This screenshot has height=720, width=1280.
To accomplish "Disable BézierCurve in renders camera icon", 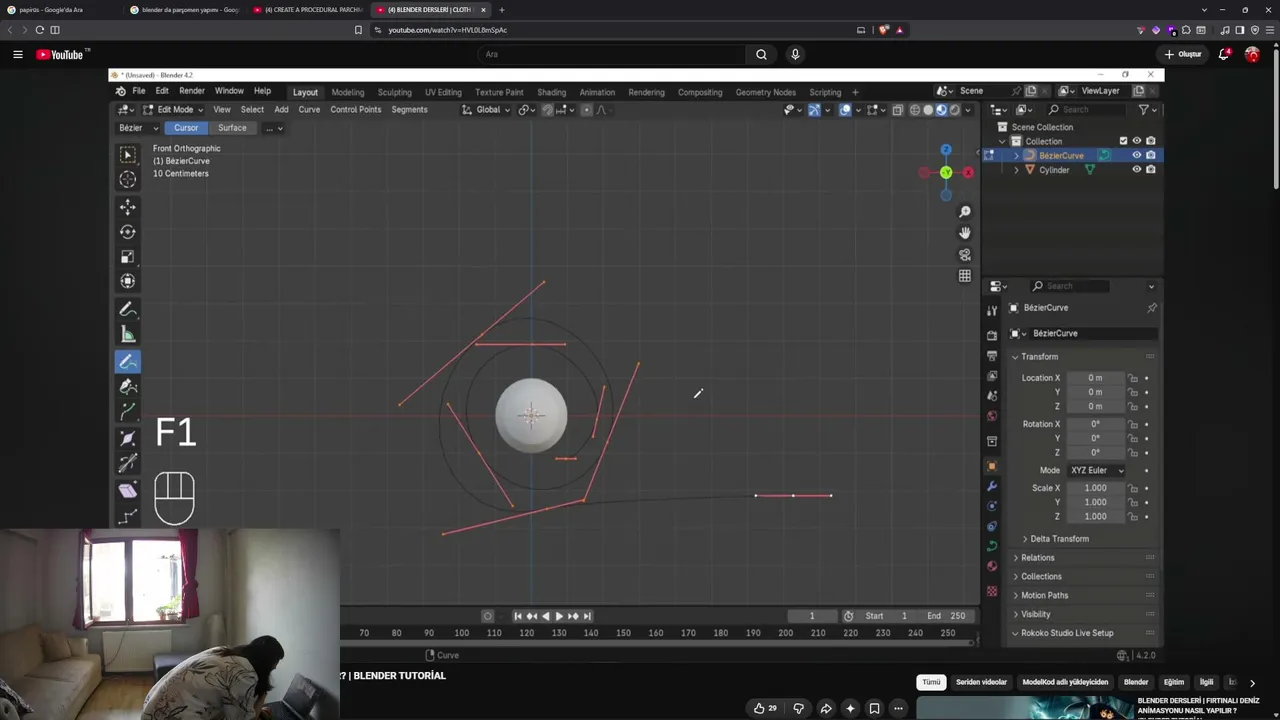I will point(1151,155).
